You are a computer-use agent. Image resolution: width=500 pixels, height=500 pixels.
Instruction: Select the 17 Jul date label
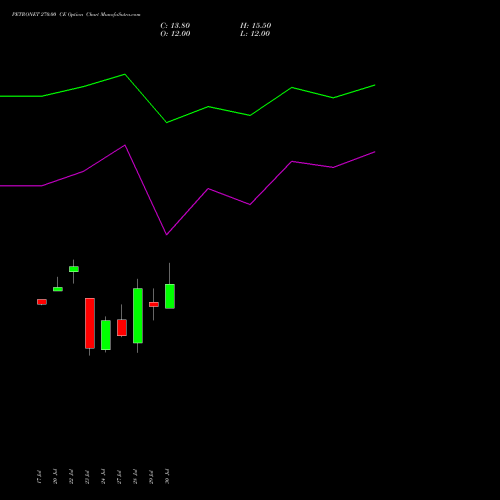point(39,477)
